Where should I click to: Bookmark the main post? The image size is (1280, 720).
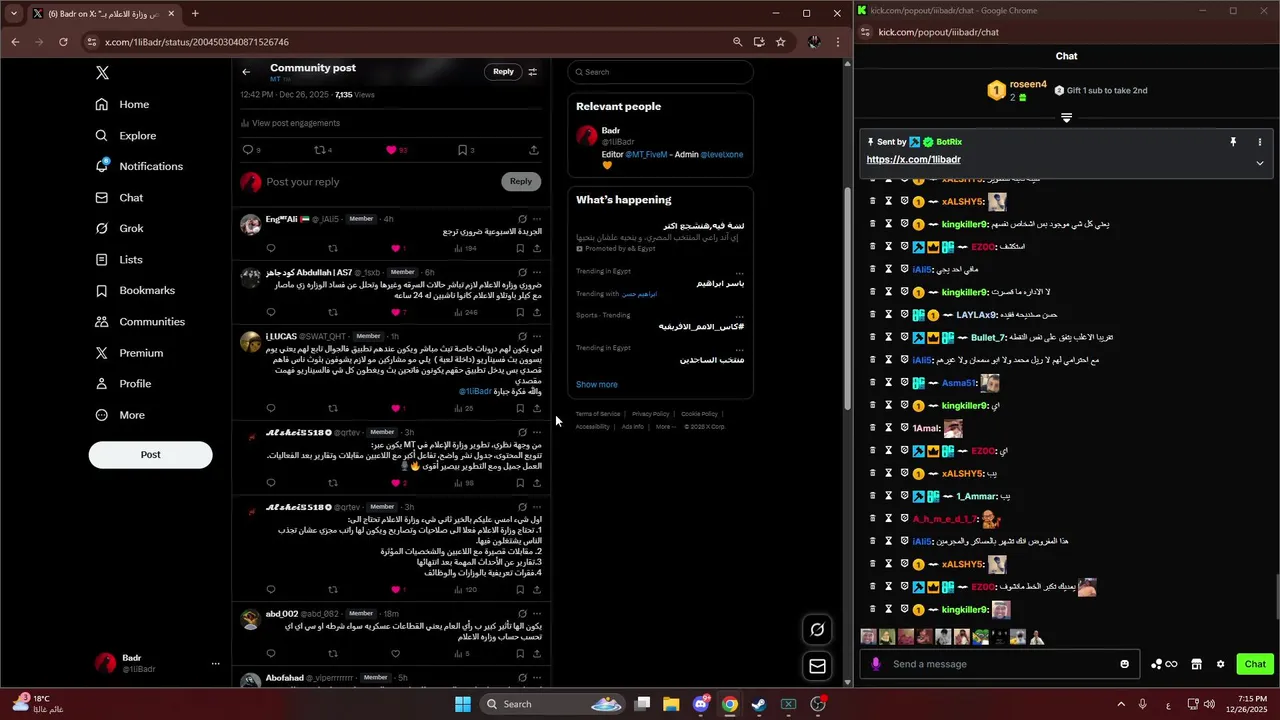coord(462,150)
